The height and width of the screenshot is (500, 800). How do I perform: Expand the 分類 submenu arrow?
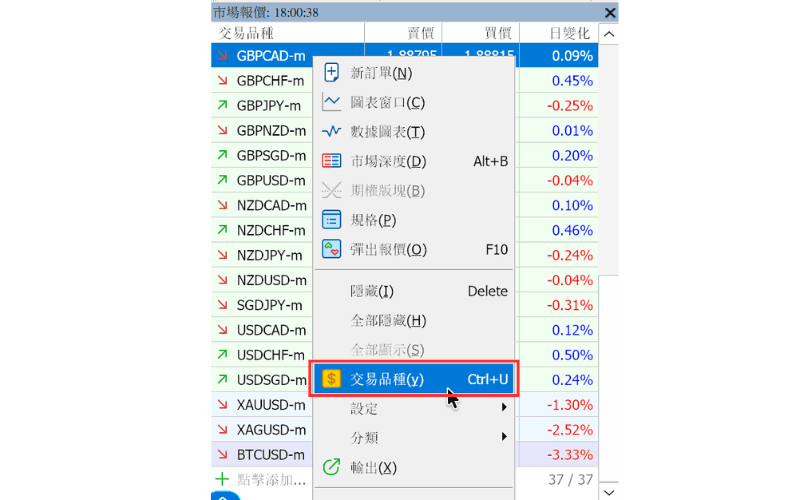504,437
